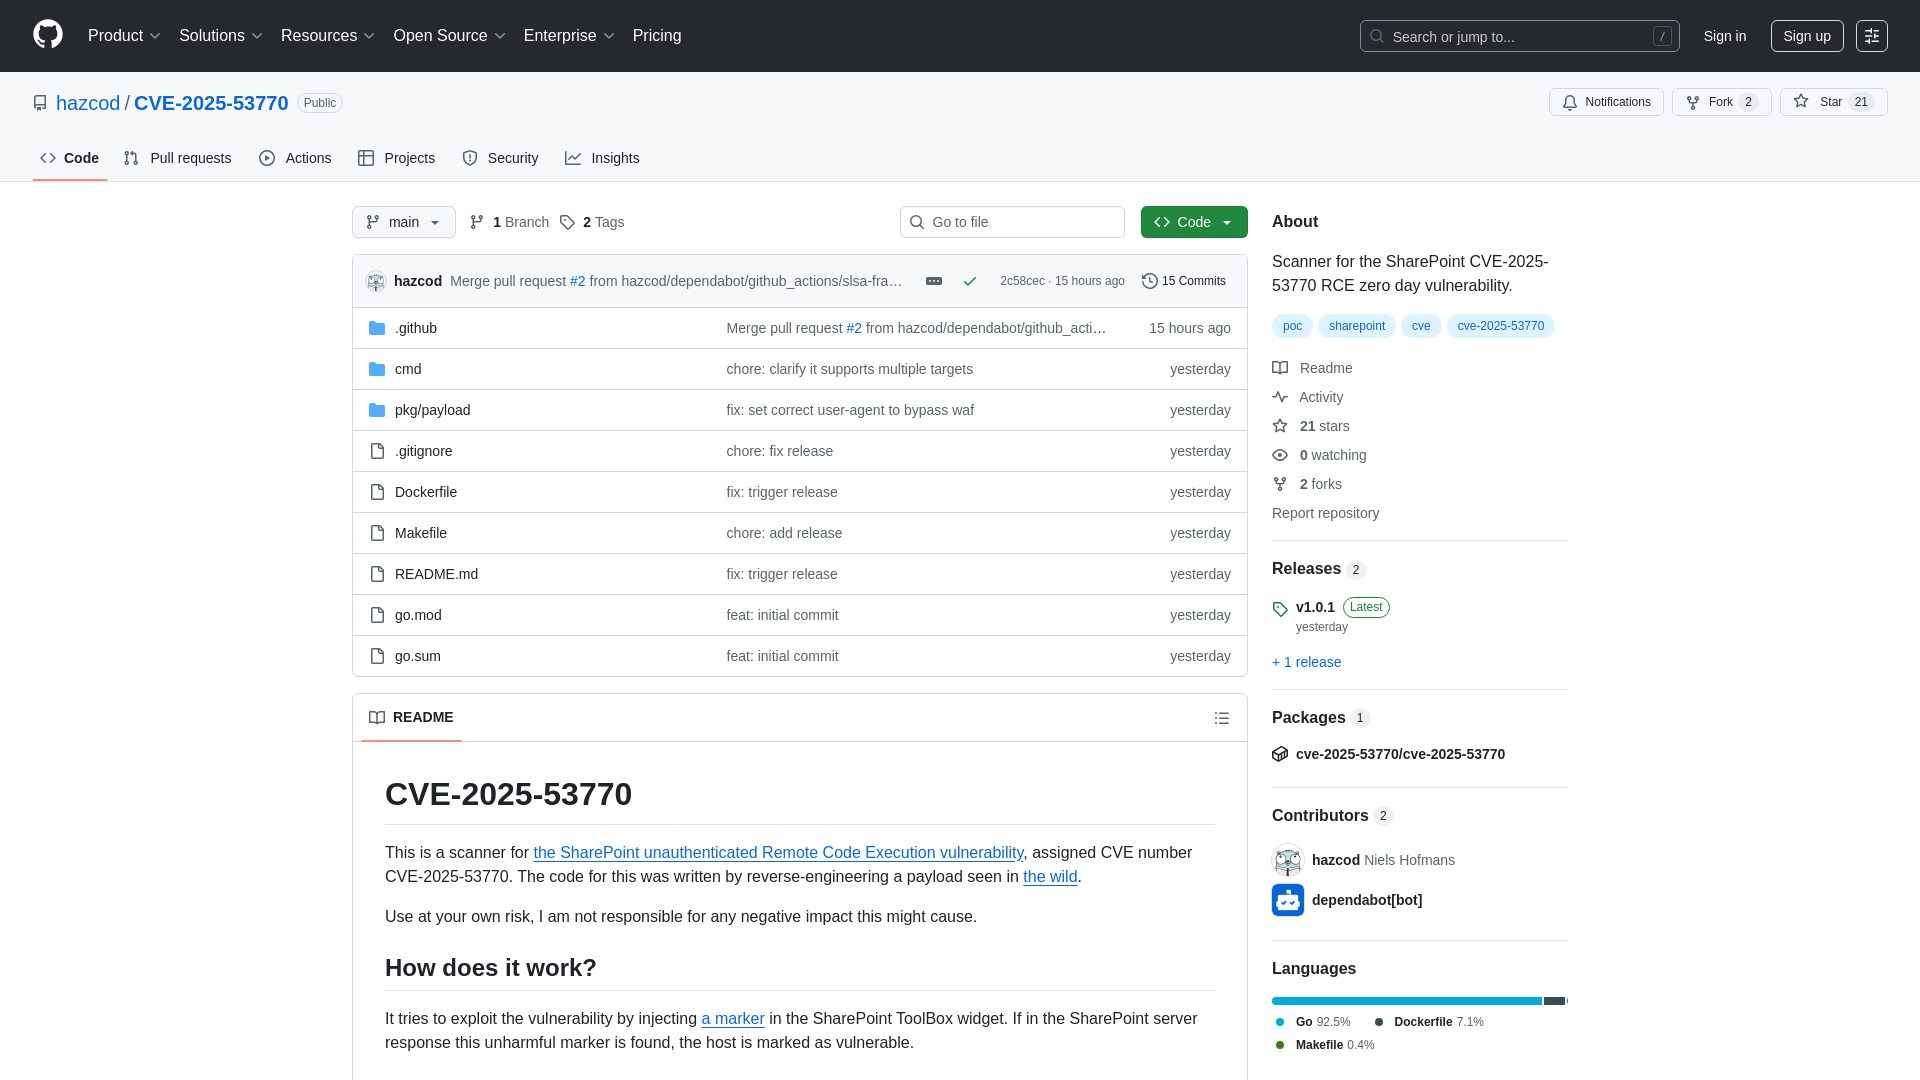View 2 forks link in About
1920x1080 pixels.
(x=1307, y=484)
